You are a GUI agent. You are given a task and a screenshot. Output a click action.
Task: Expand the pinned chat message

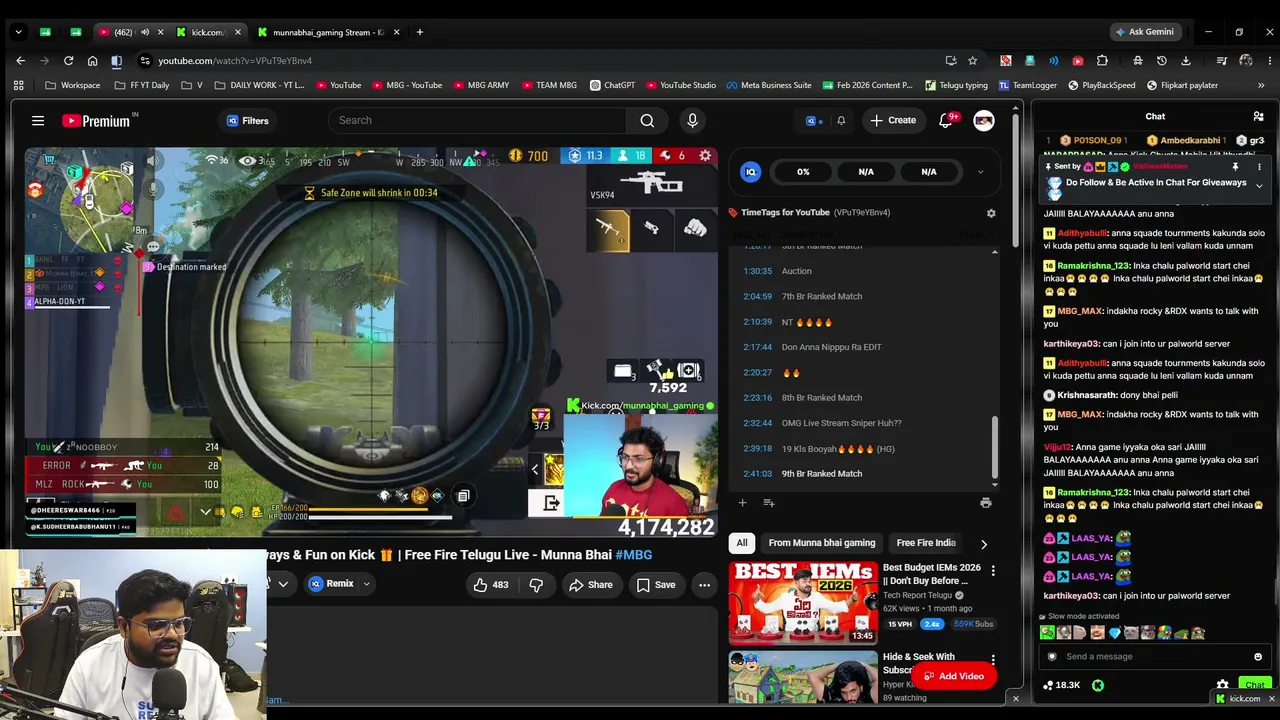(1259, 186)
